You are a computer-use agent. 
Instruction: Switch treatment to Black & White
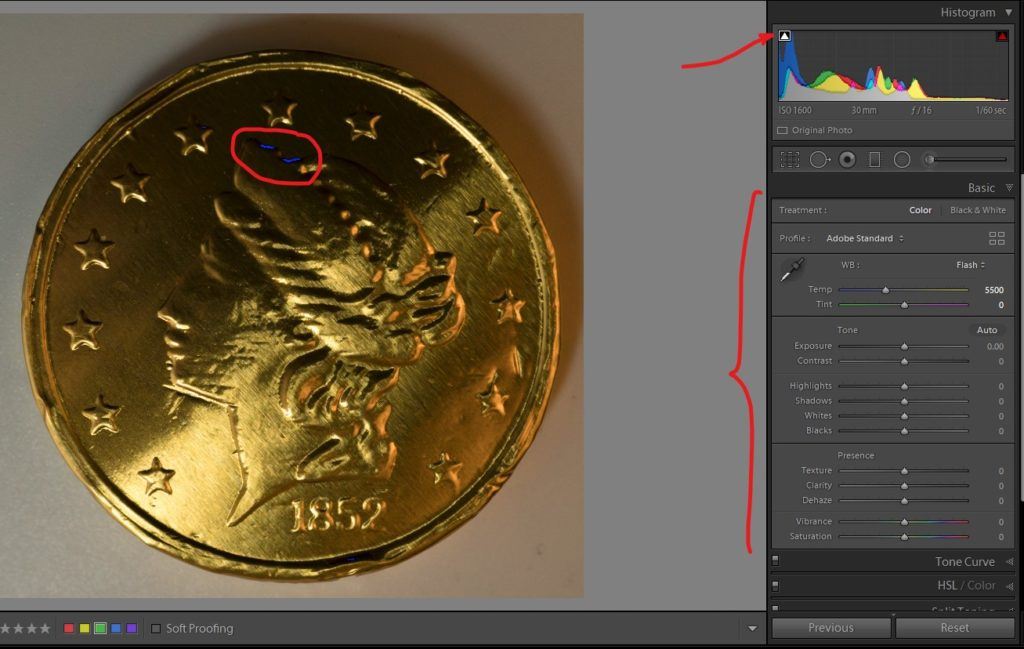click(x=977, y=210)
